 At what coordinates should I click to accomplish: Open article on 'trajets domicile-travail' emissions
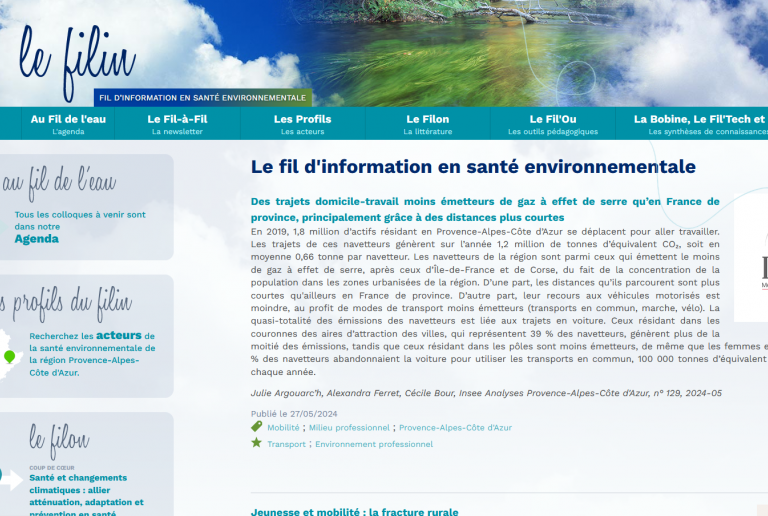point(485,209)
